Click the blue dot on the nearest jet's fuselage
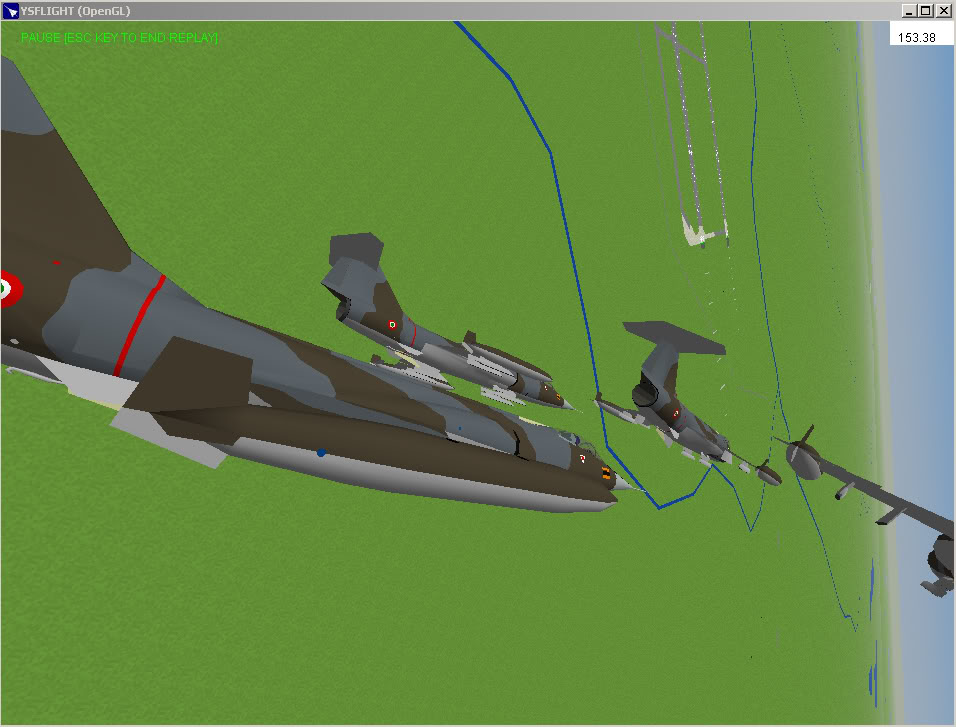 coord(321,453)
